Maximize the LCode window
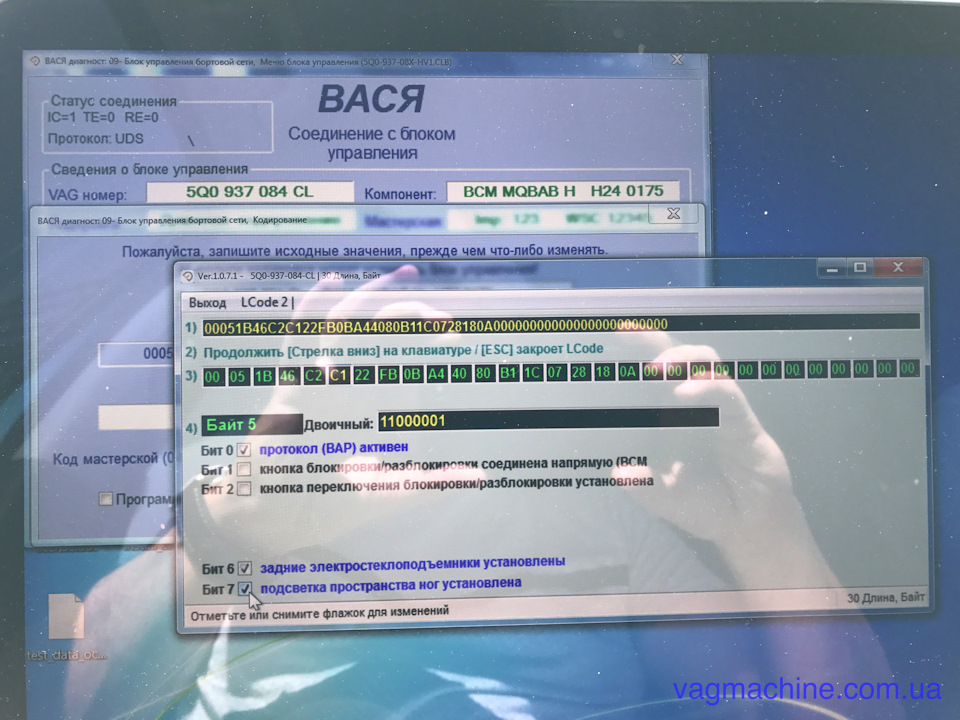960x720 pixels. click(x=860, y=268)
